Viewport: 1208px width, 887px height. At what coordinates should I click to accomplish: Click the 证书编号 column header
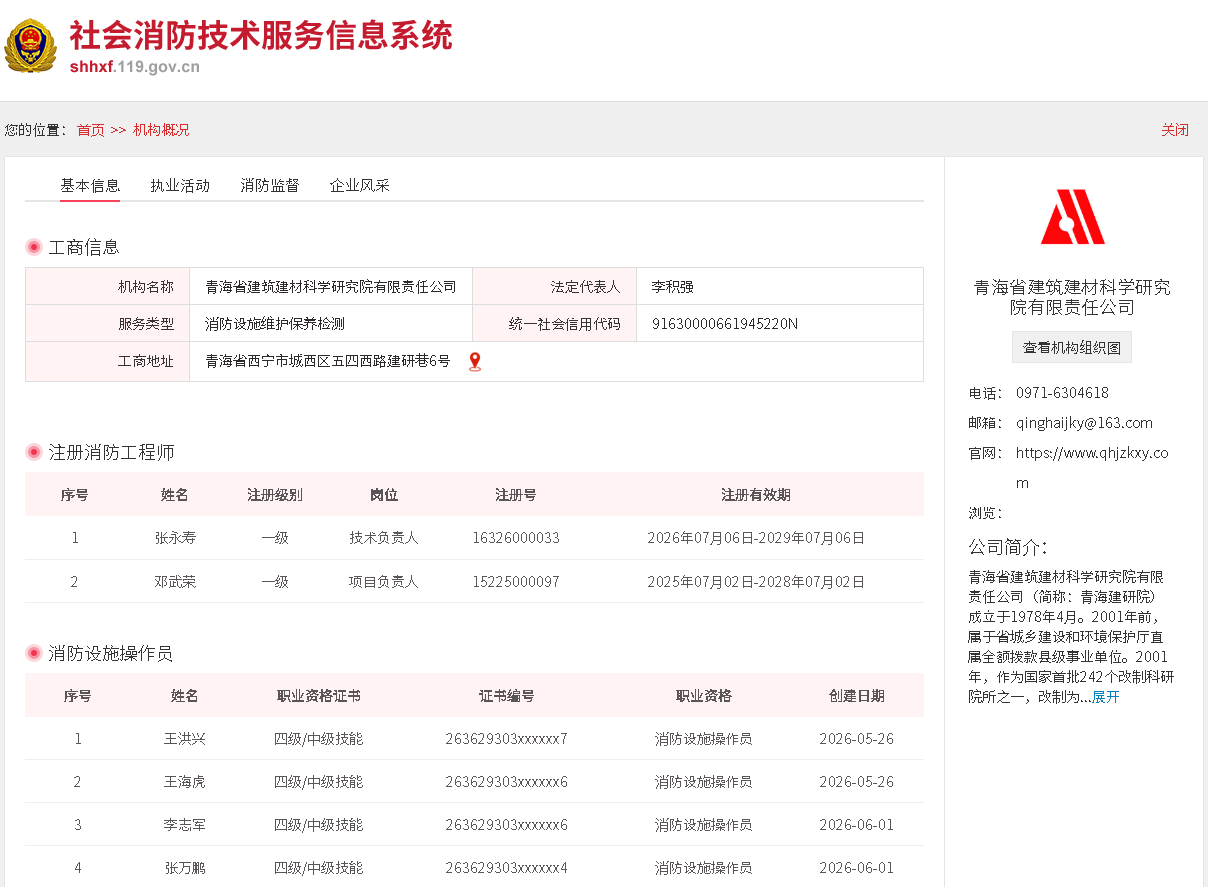[x=506, y=696]
